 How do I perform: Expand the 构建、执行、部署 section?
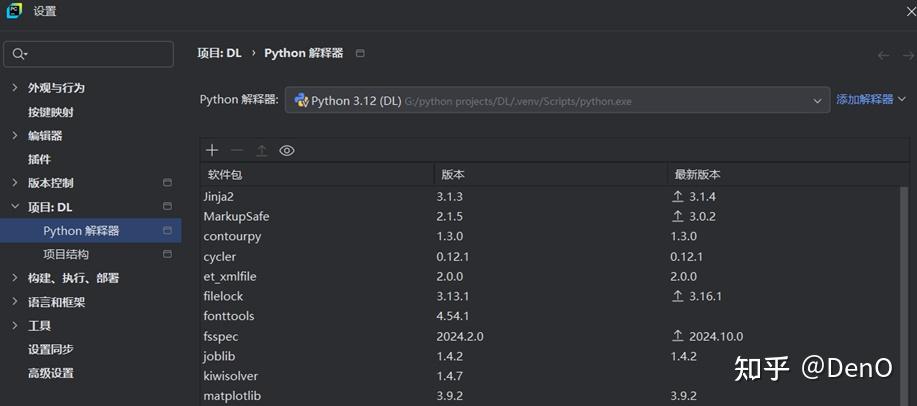15,278
